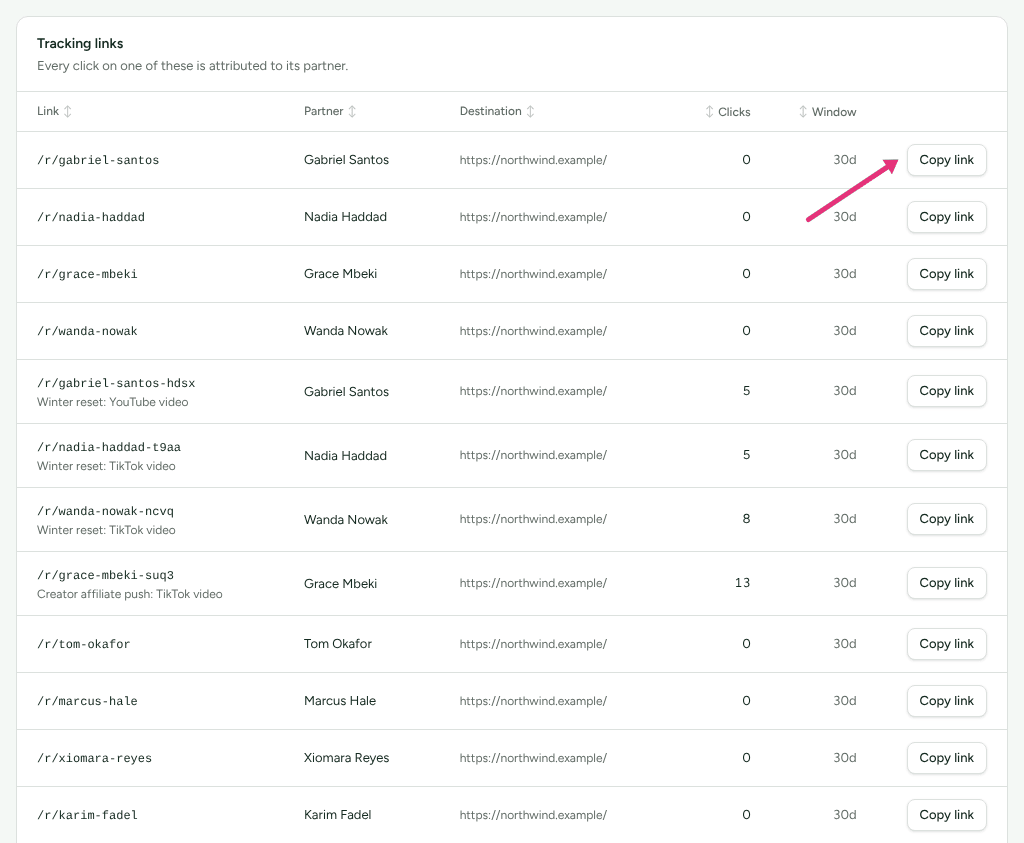Copy link for /r/gabriel-santos-hdsx

point(946,391)
